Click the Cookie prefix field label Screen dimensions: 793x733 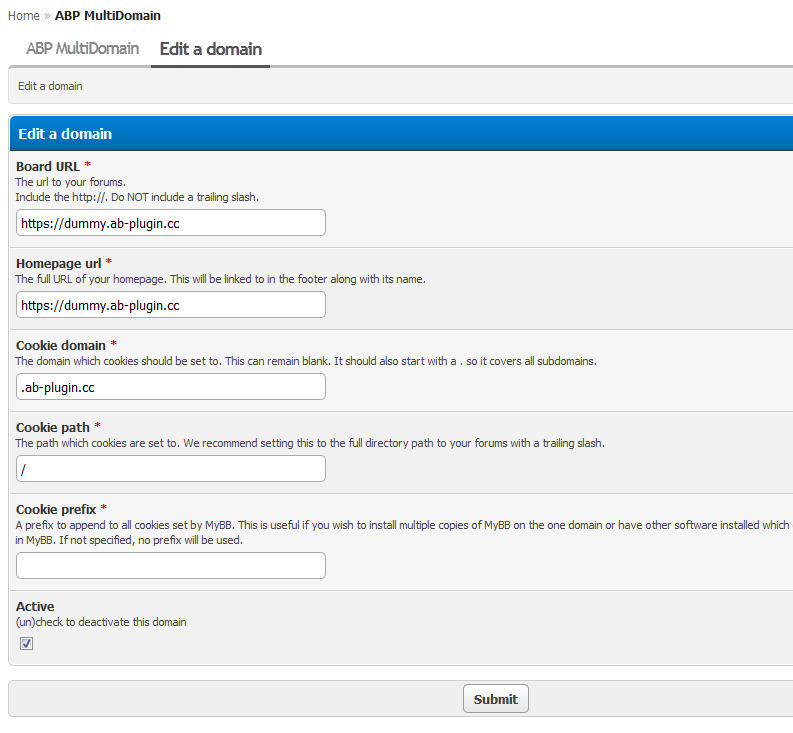point(56,509)
